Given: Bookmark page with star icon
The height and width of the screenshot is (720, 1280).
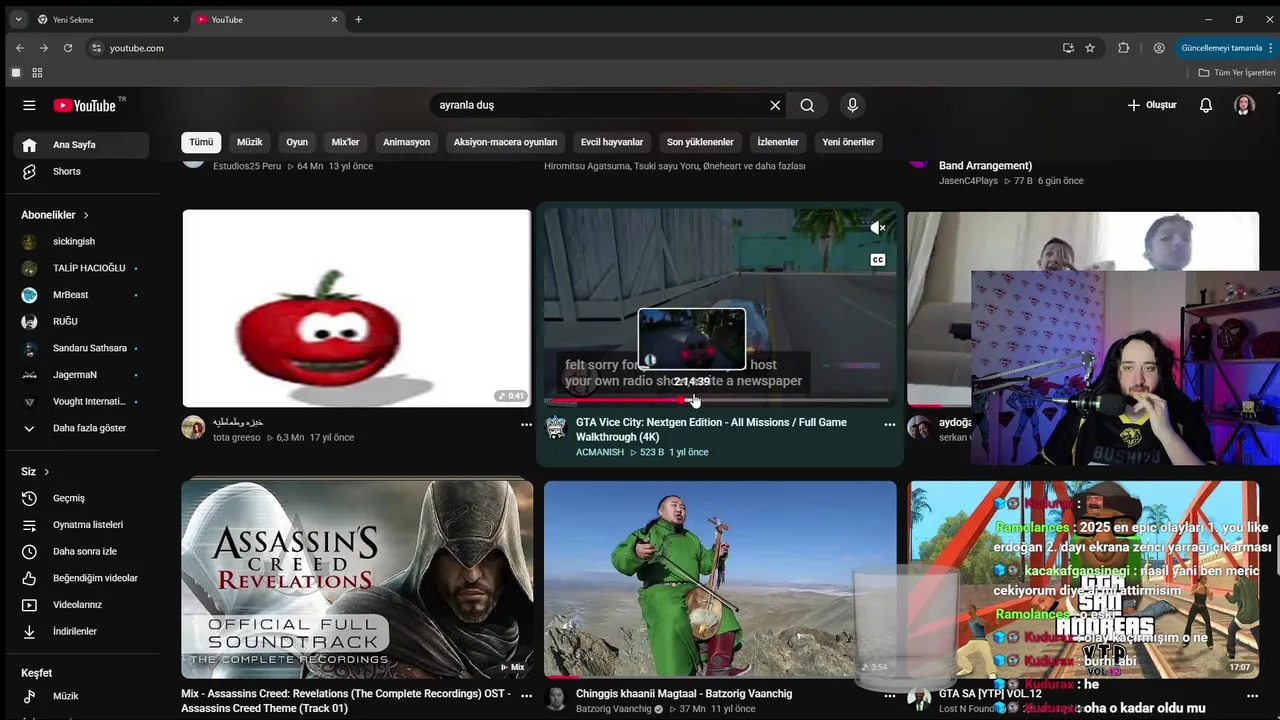Looking at the screenshot, I should coord(1090,48).
